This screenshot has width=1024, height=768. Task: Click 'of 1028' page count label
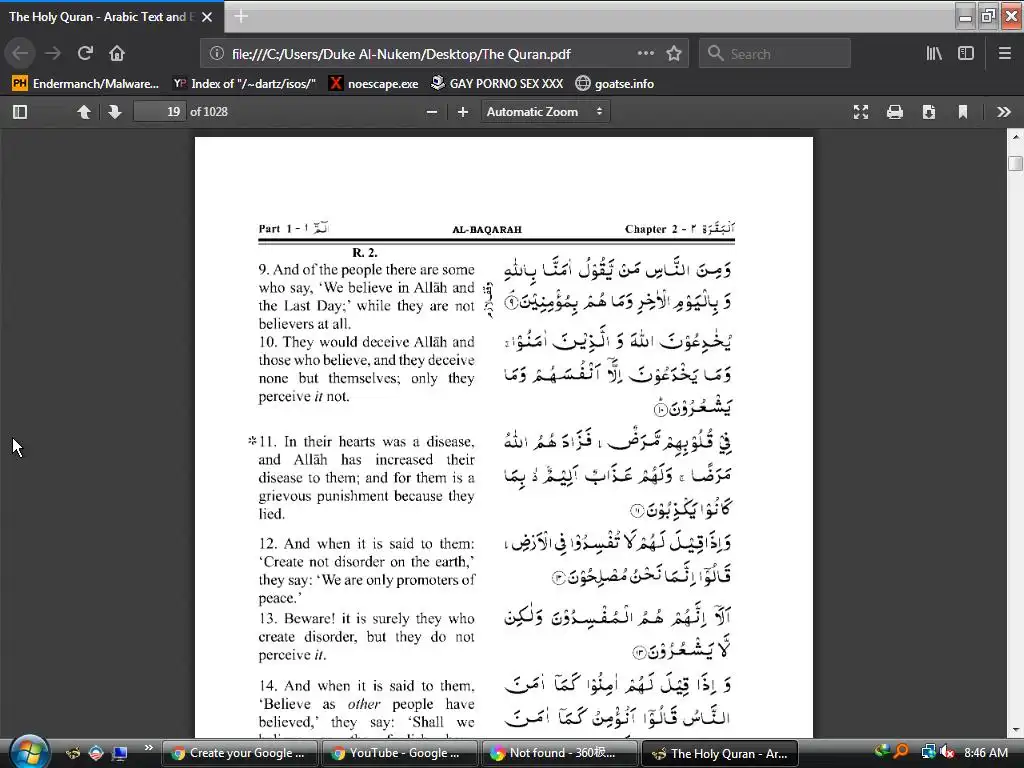[x=209, y=112]
